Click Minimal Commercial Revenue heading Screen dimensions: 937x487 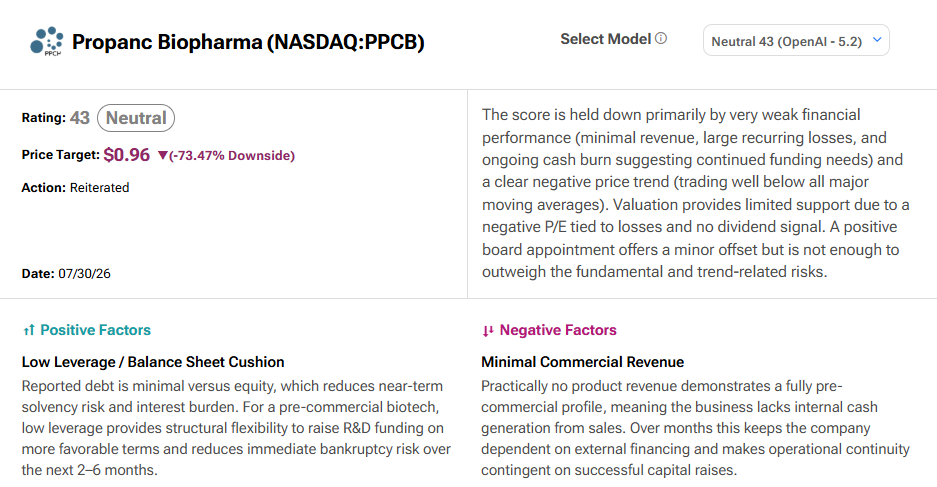click(x=583, y=362)
